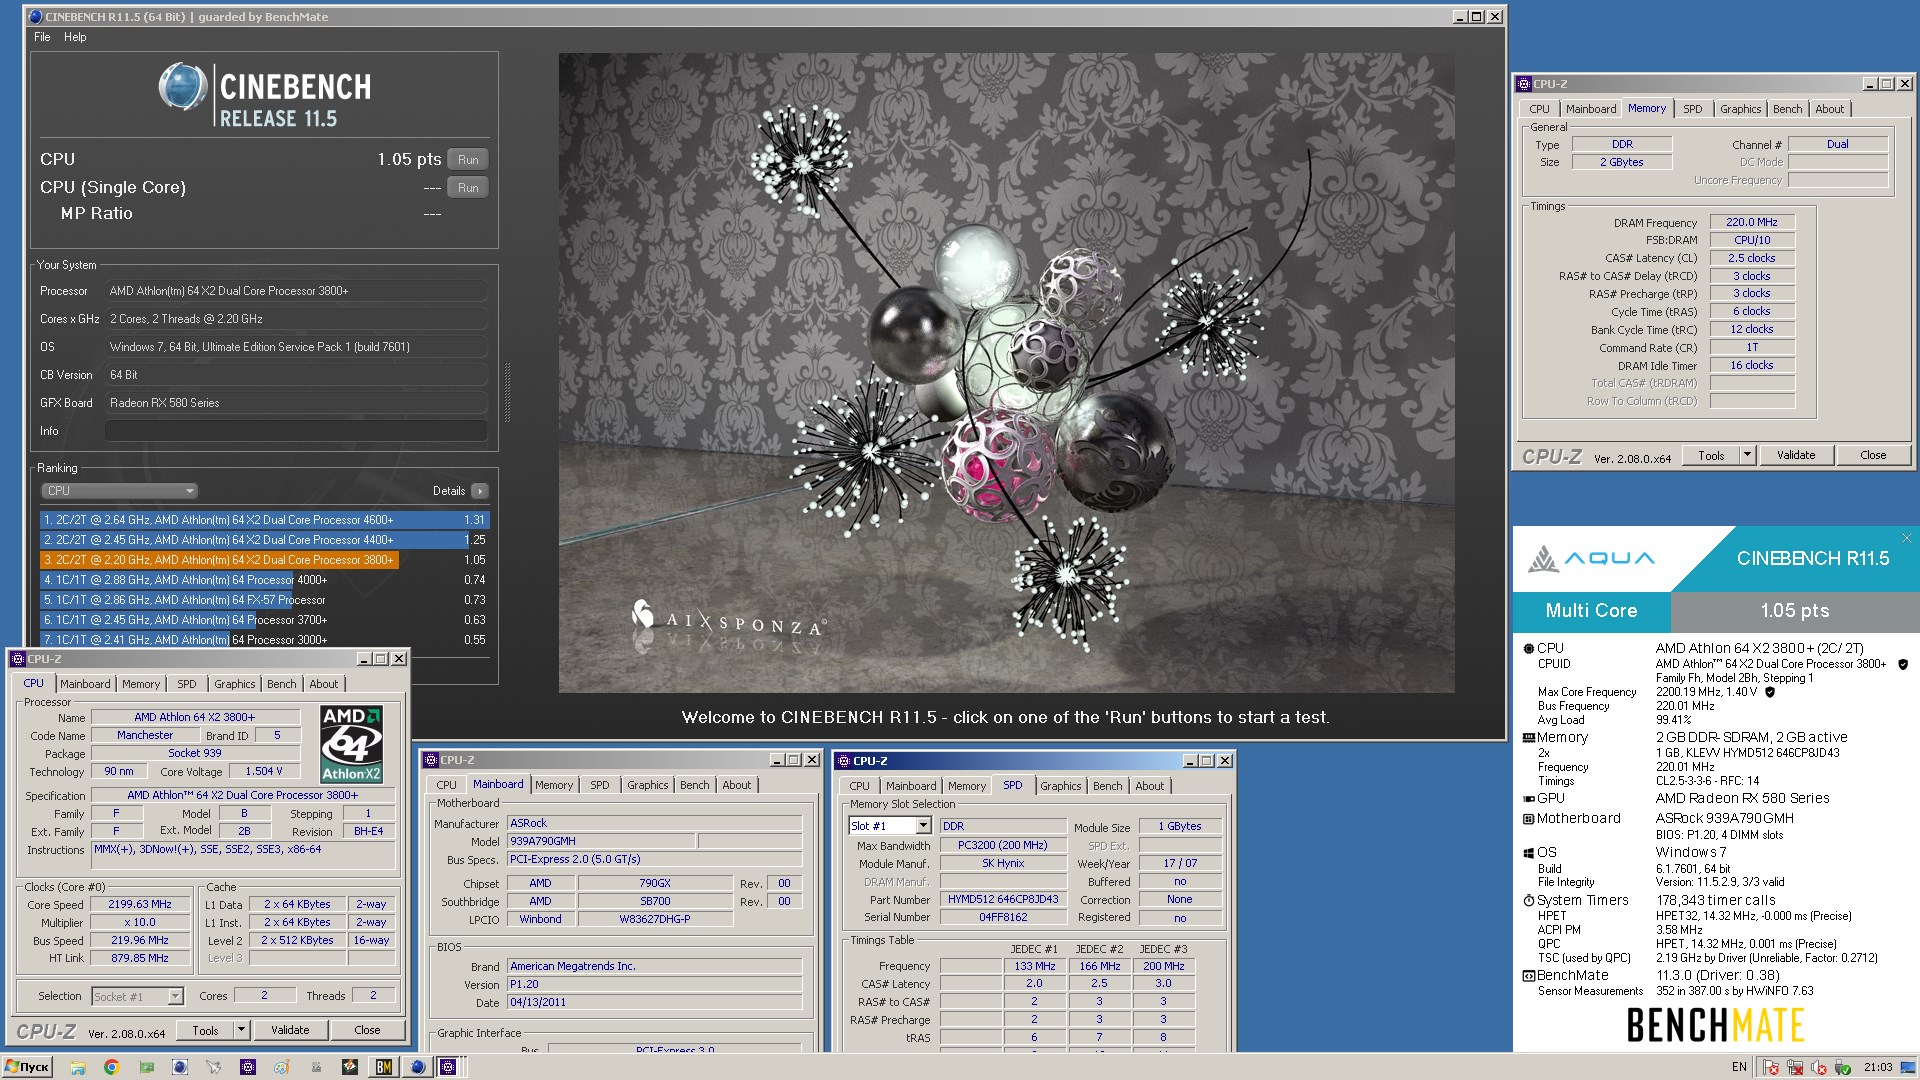Switch to Mainboard tab in bottom-left CPU-Z
Image resolution: width=1920 pixels, height=1080 pixels.
[x=85, y=684]
